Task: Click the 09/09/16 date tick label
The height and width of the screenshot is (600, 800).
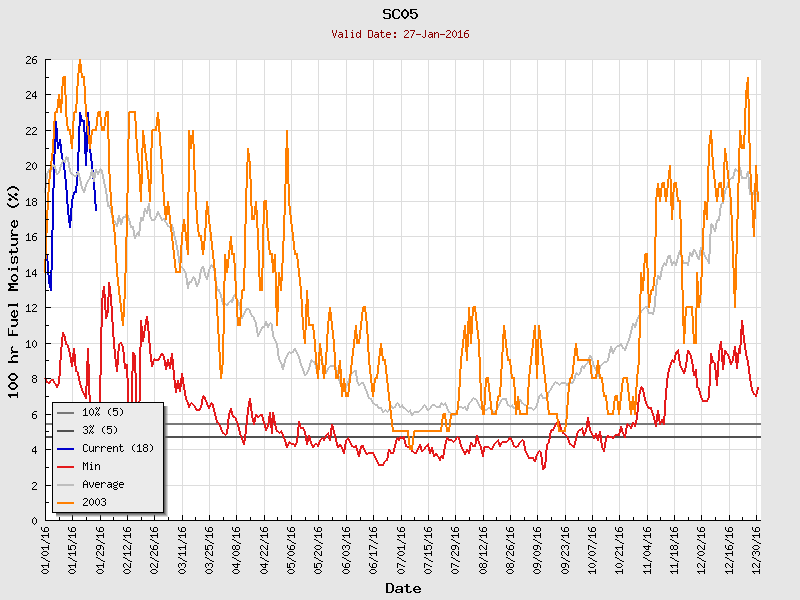Action: pyautogui.click(x=538, y=546)
